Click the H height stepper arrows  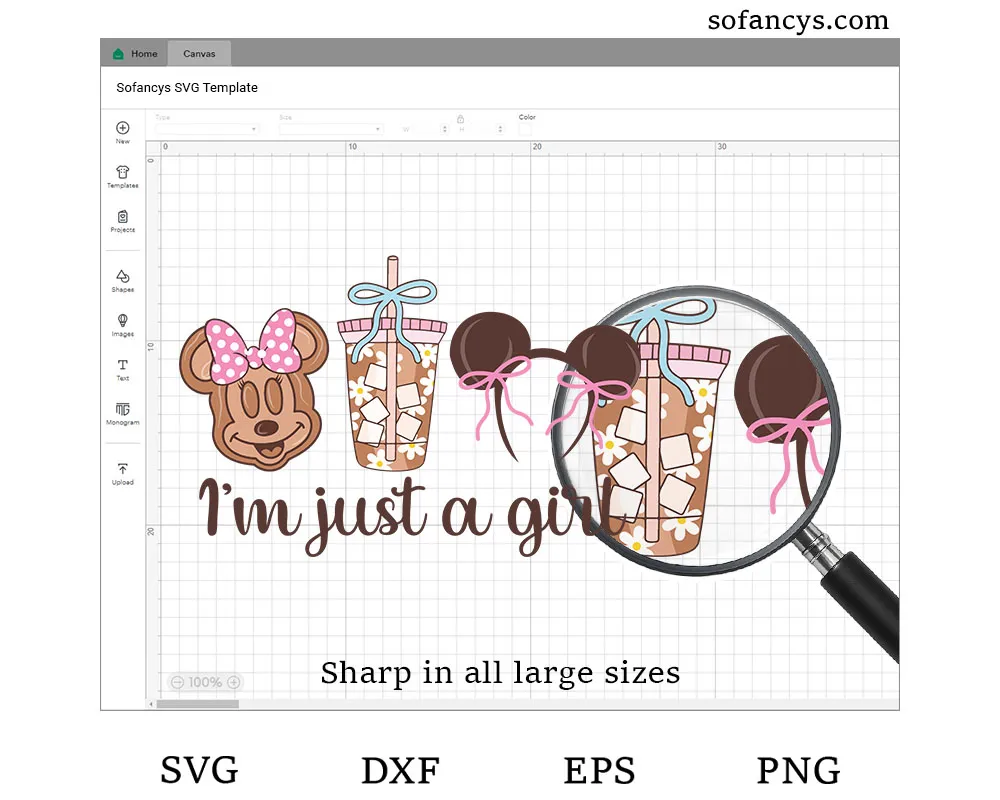(500, 129)
